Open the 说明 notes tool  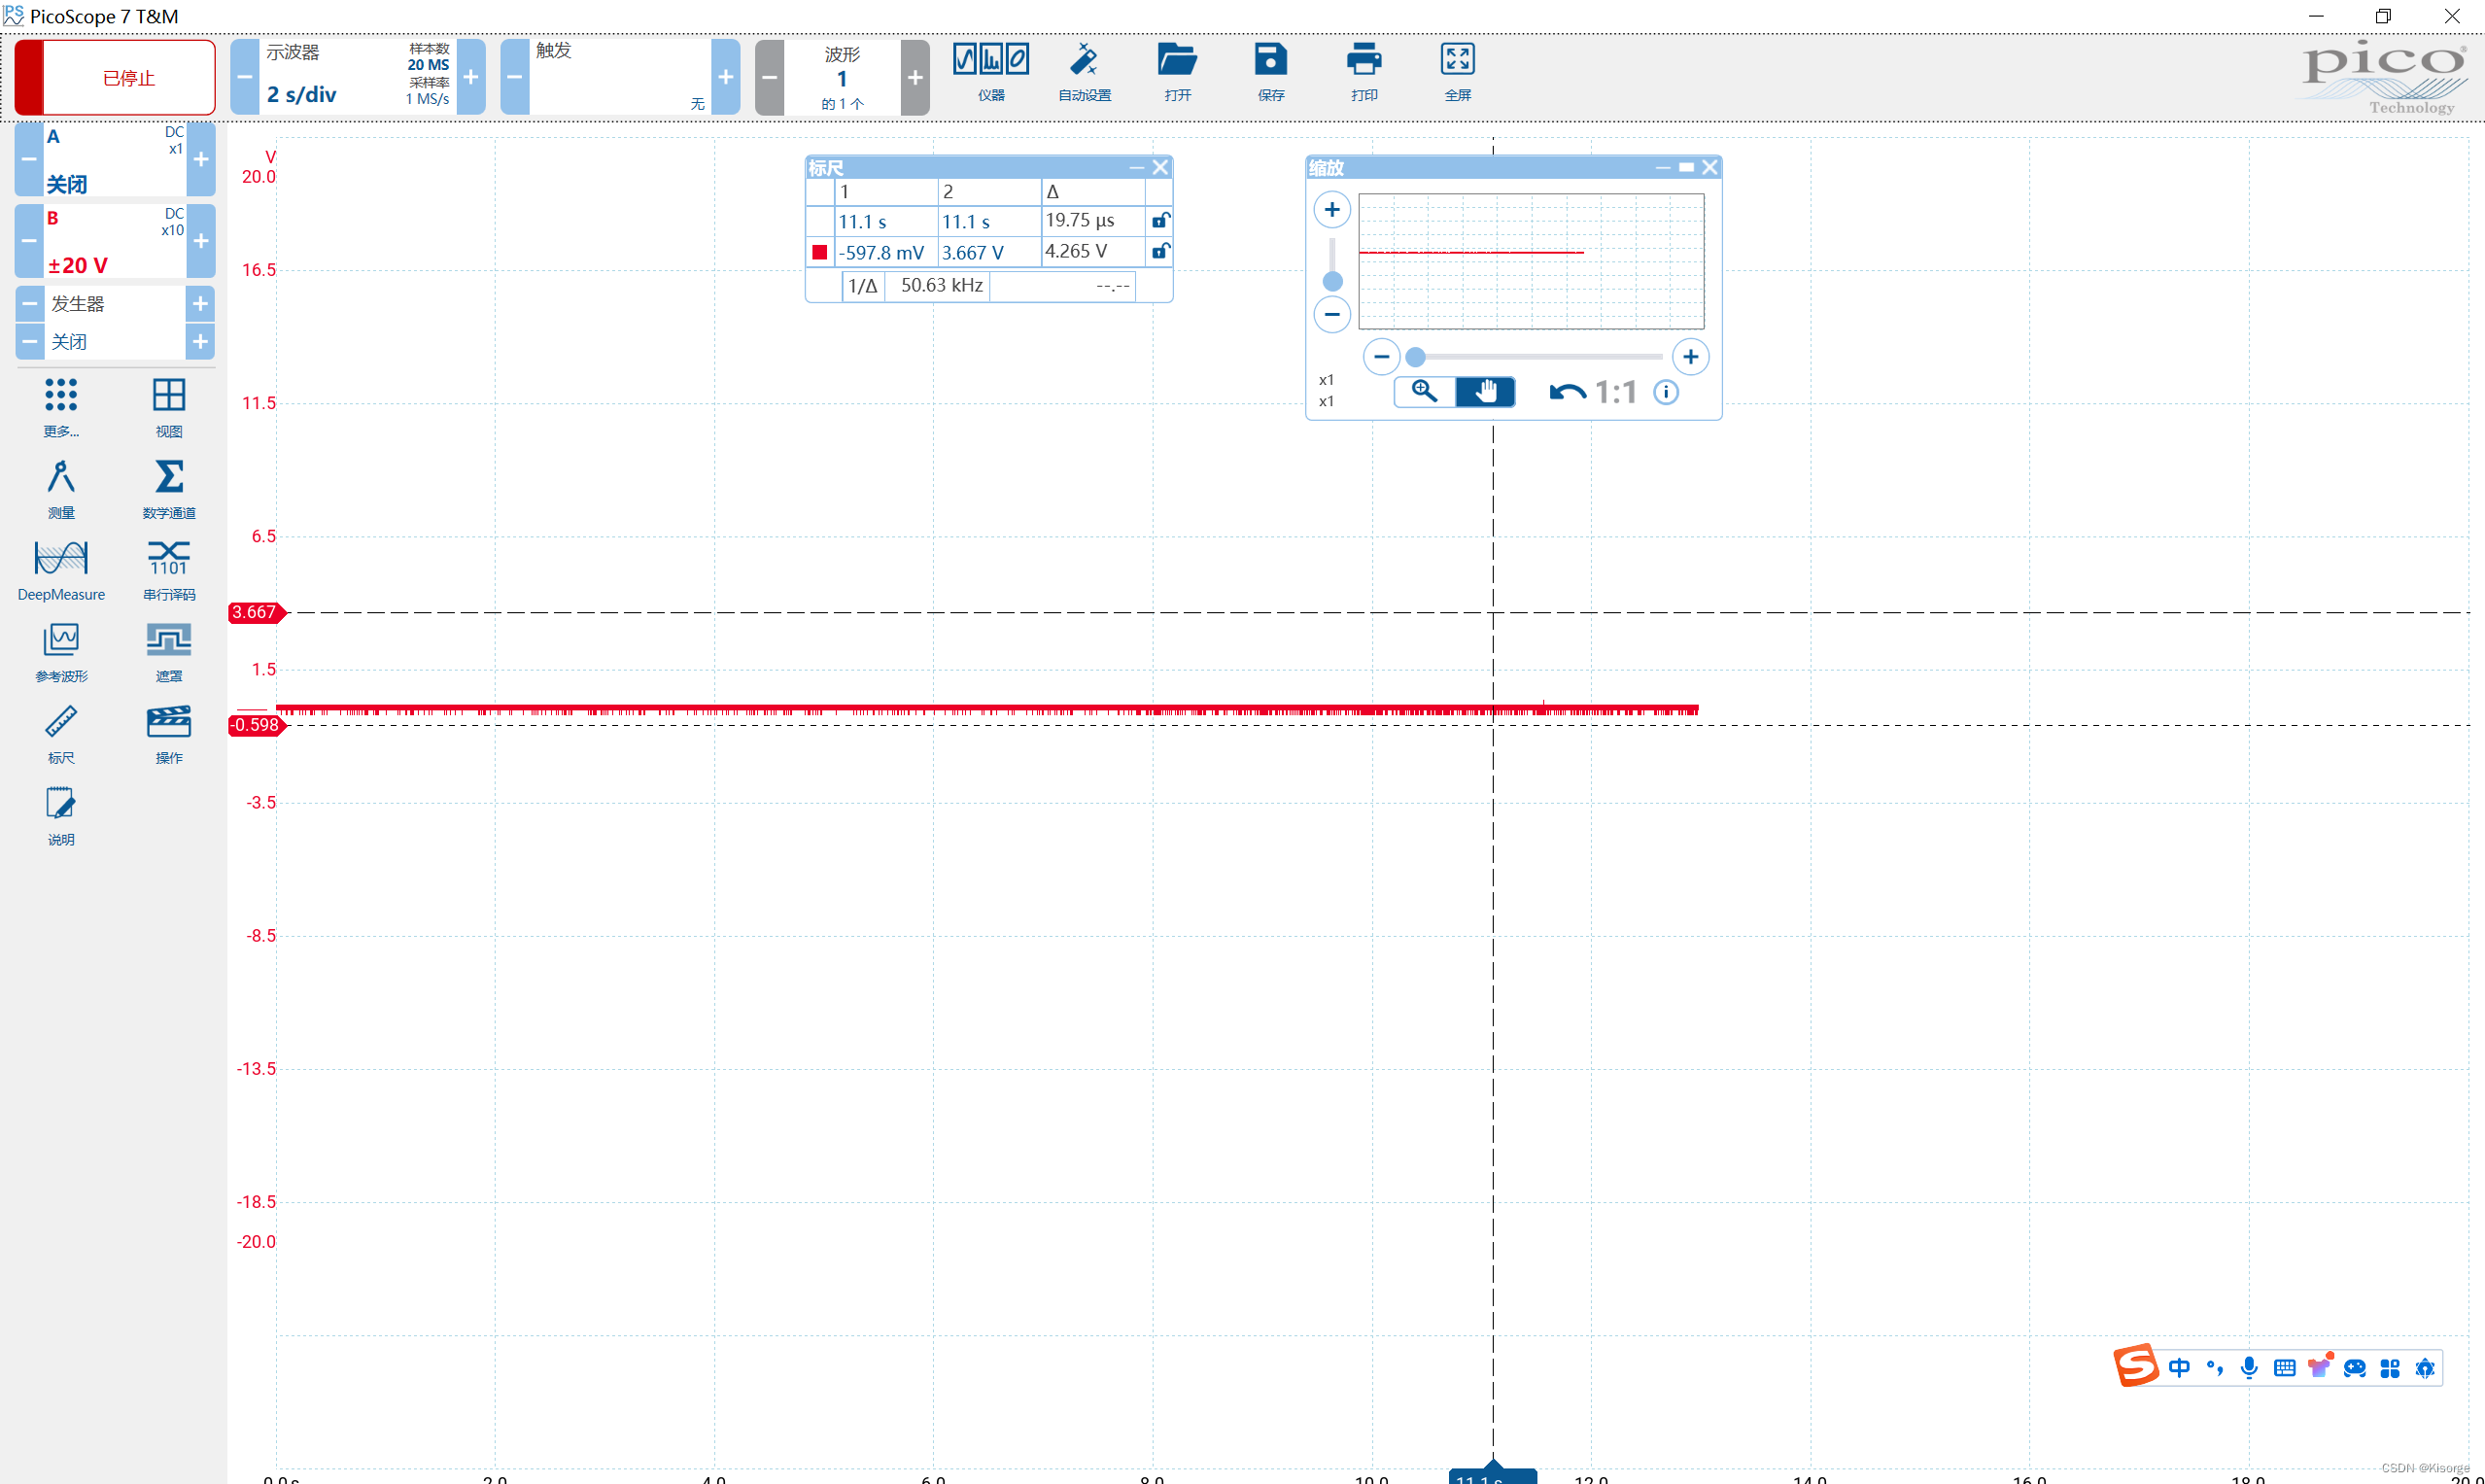coord(61,816)
